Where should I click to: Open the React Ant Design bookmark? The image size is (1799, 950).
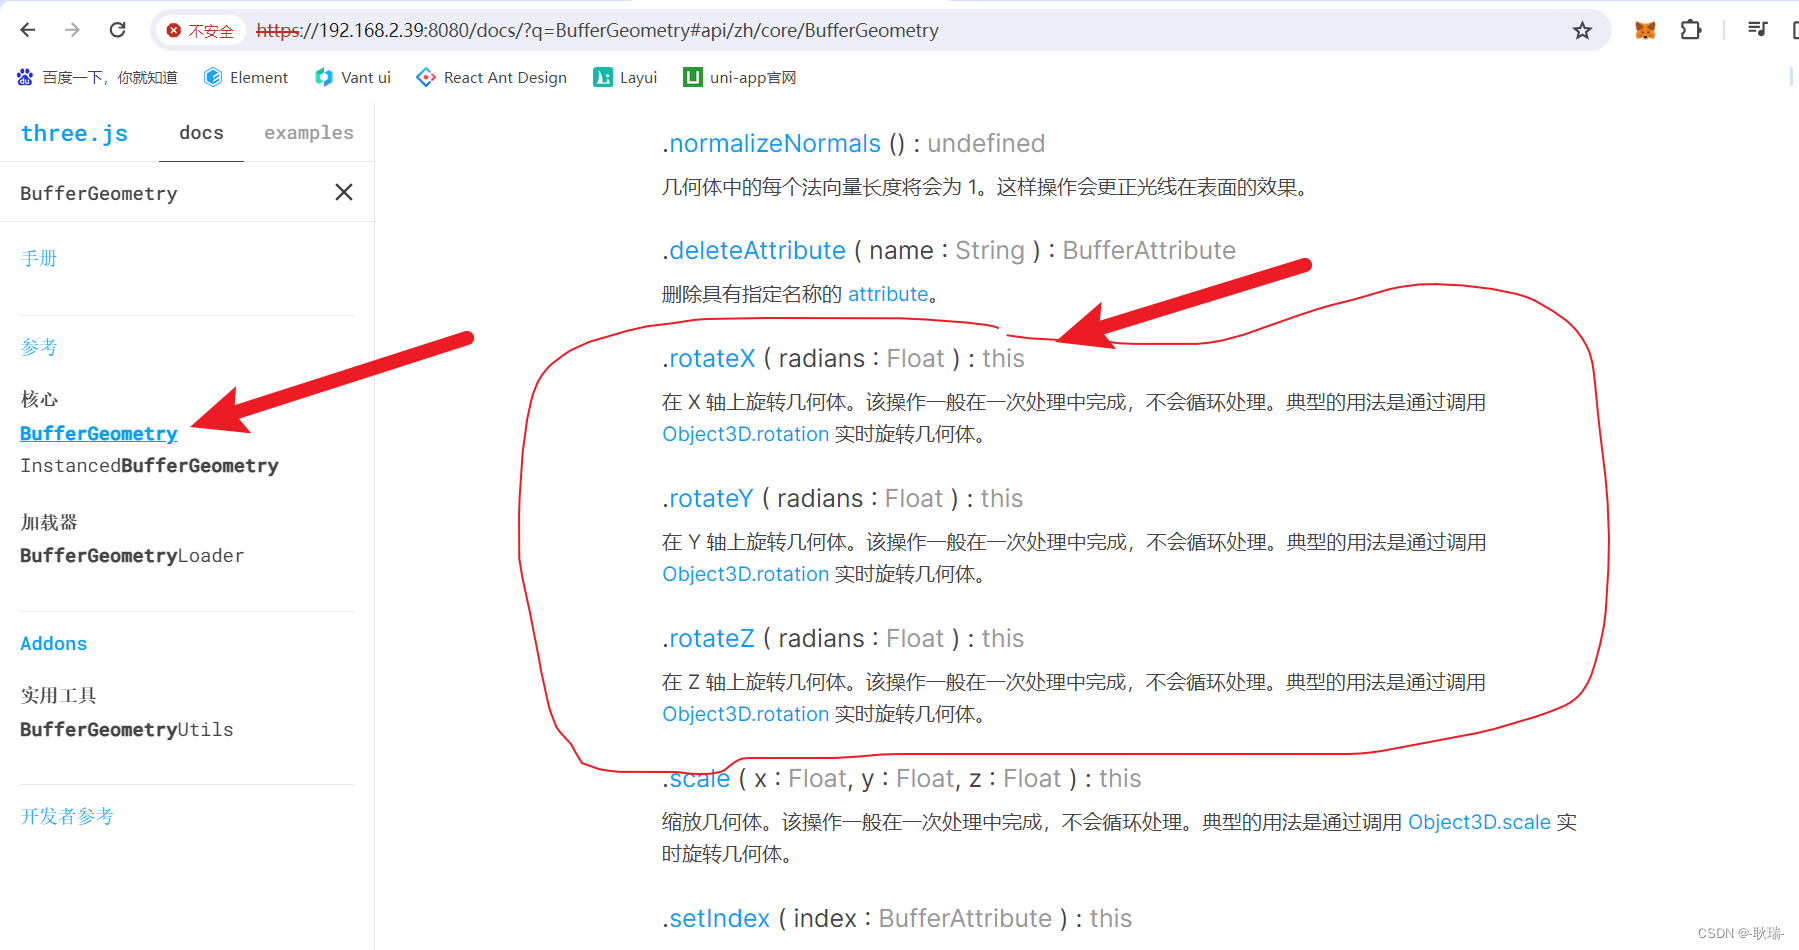491,77
